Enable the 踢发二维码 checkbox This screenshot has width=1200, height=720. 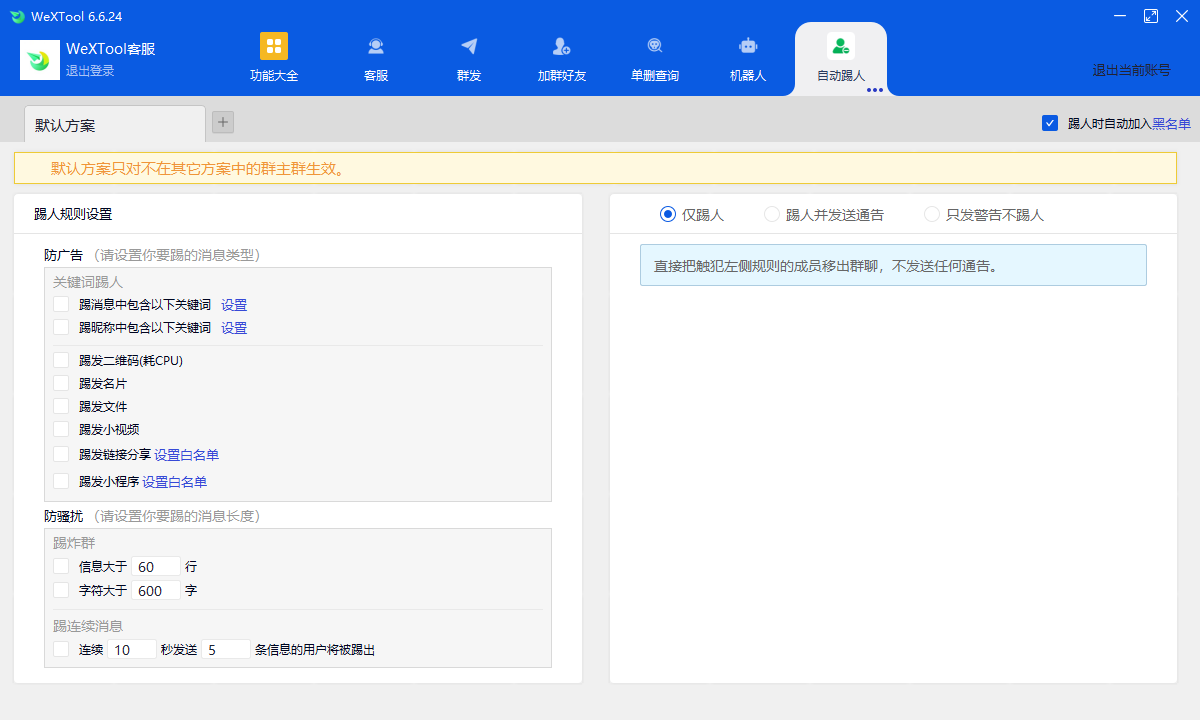click(62, 360)
